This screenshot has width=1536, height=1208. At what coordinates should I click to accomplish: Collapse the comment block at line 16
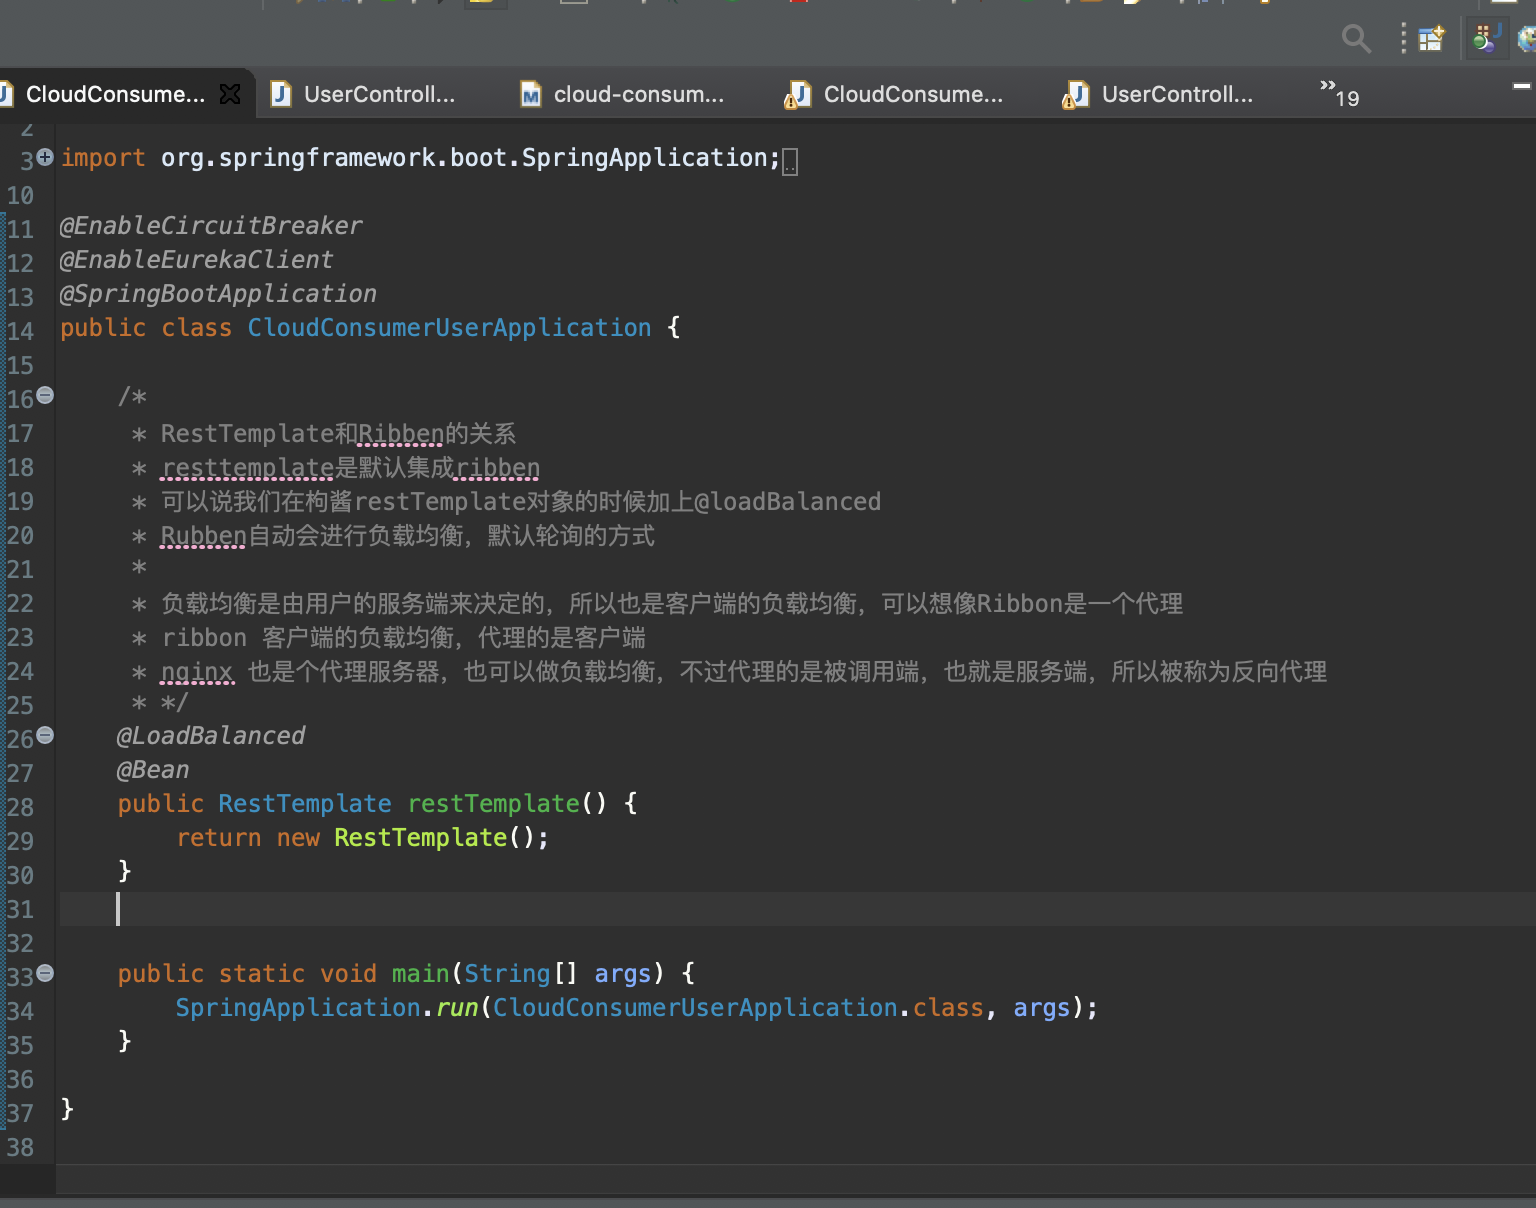coord(45,395)
